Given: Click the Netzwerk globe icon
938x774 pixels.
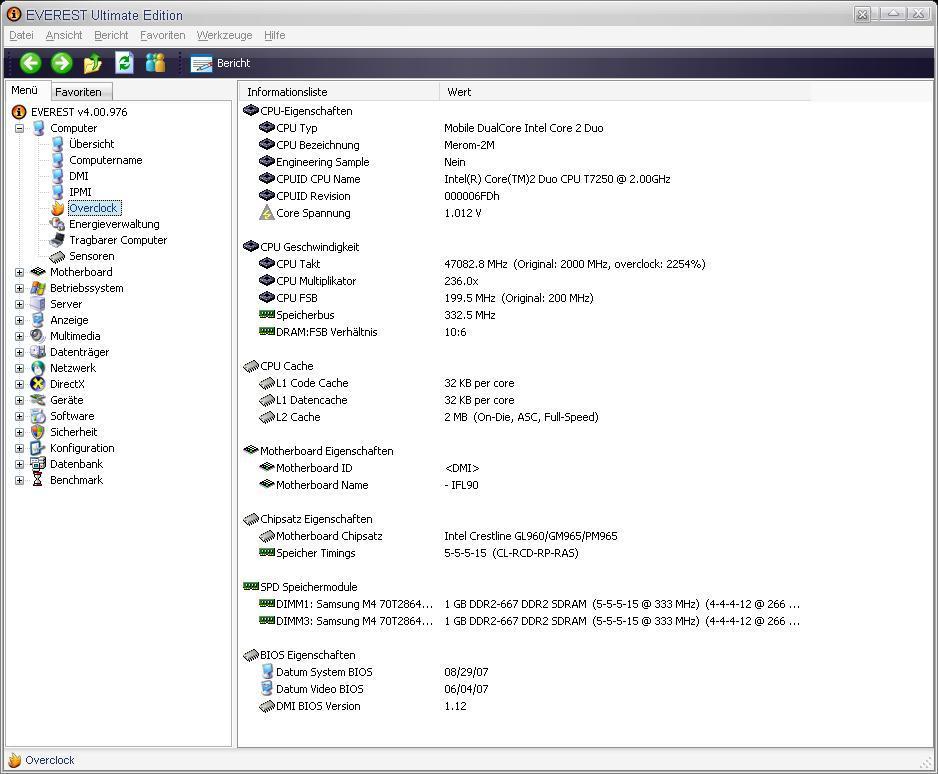Looking at the screenshot, I should (x=38, y=368).
